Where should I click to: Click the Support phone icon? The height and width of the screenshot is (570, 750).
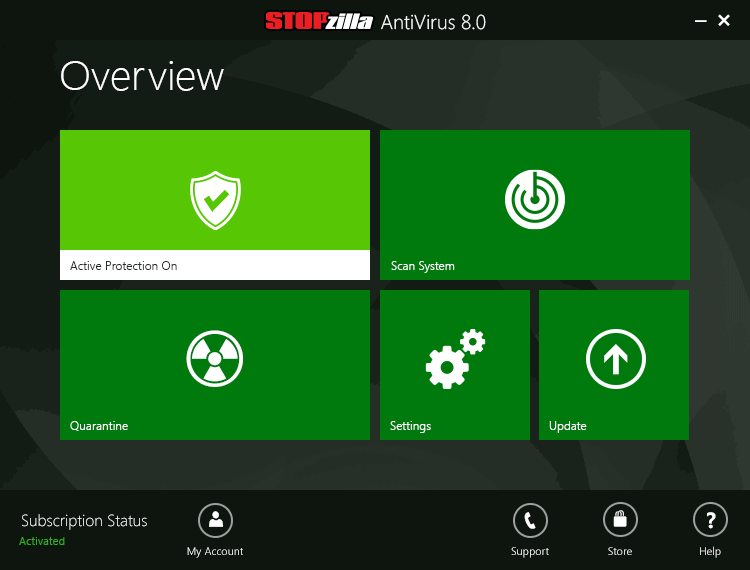pos(530,520)
